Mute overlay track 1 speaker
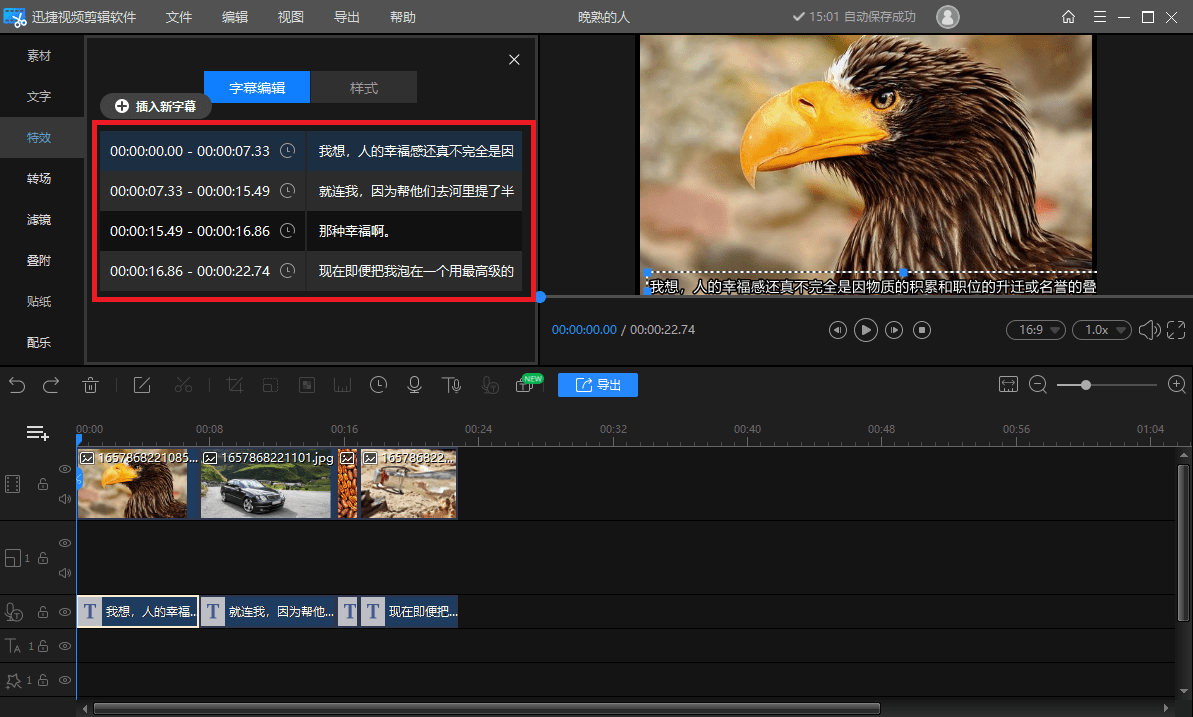This screenshot has width=1193, height=717. [x=65, y=573]
